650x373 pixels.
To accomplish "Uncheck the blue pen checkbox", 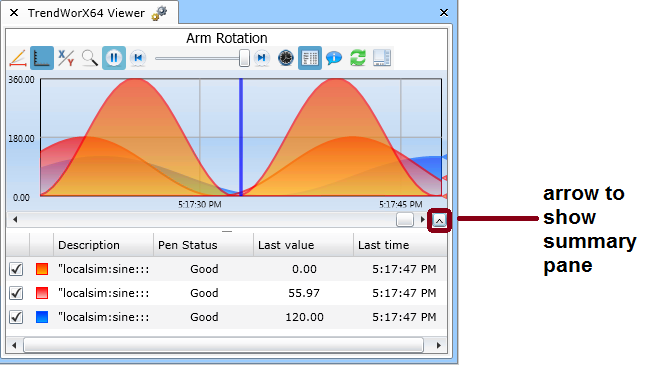I will 16,317.
